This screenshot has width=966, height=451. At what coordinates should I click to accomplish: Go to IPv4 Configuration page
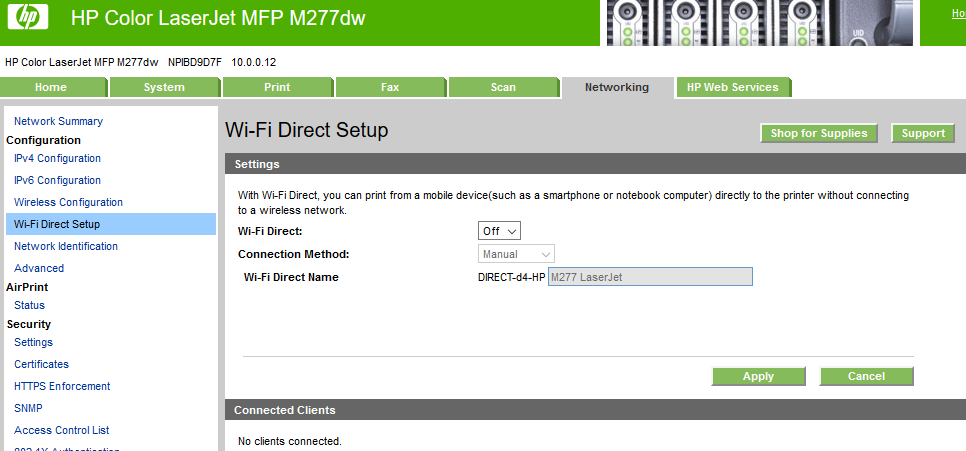[57, 158]
